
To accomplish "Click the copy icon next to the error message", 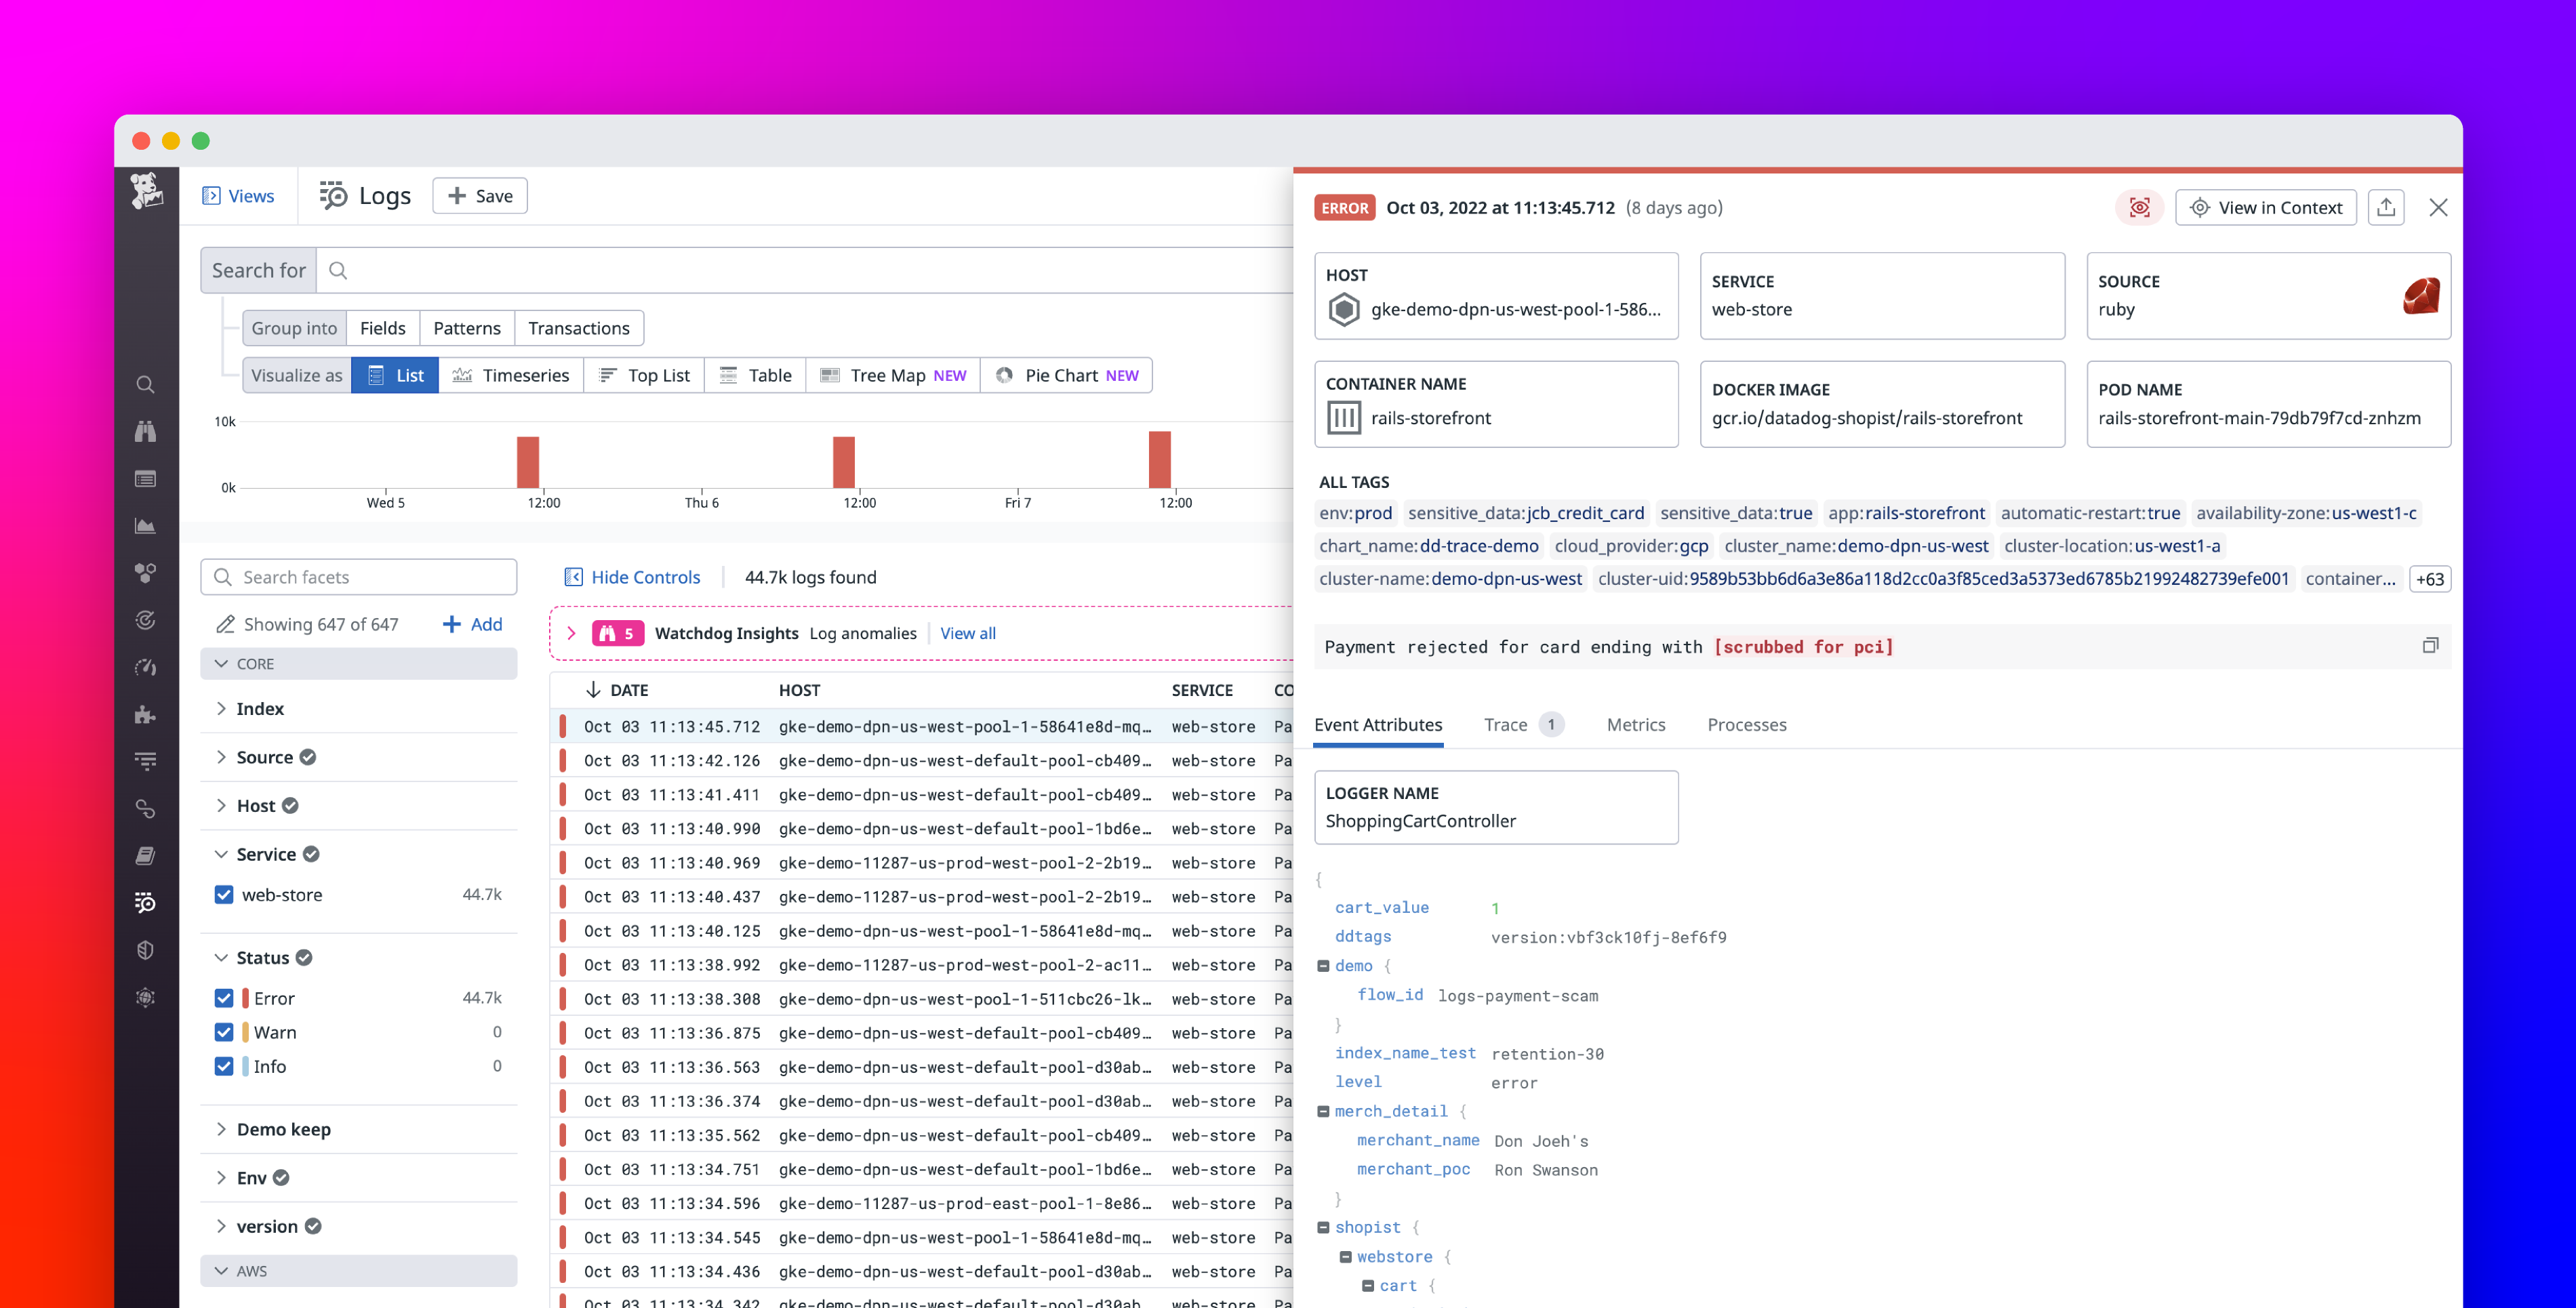I will coord(2432,645).
